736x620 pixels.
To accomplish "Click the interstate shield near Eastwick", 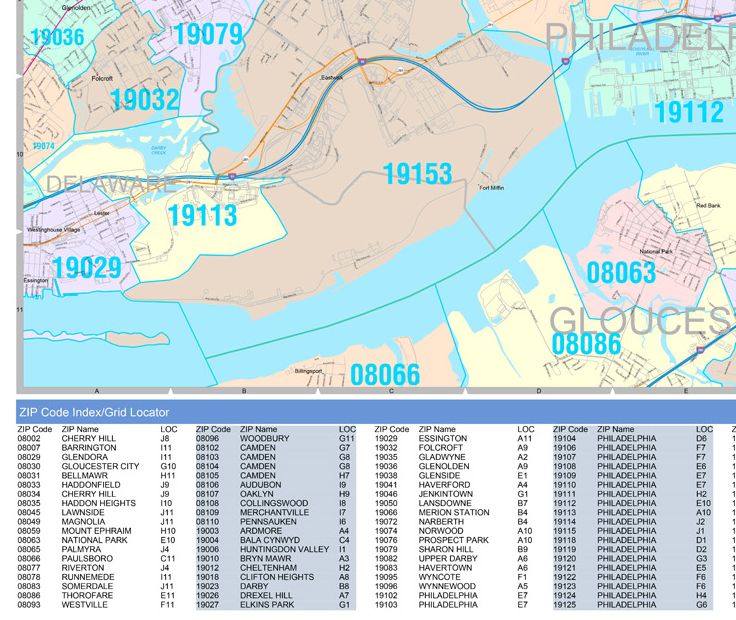I will coord(362,62).
